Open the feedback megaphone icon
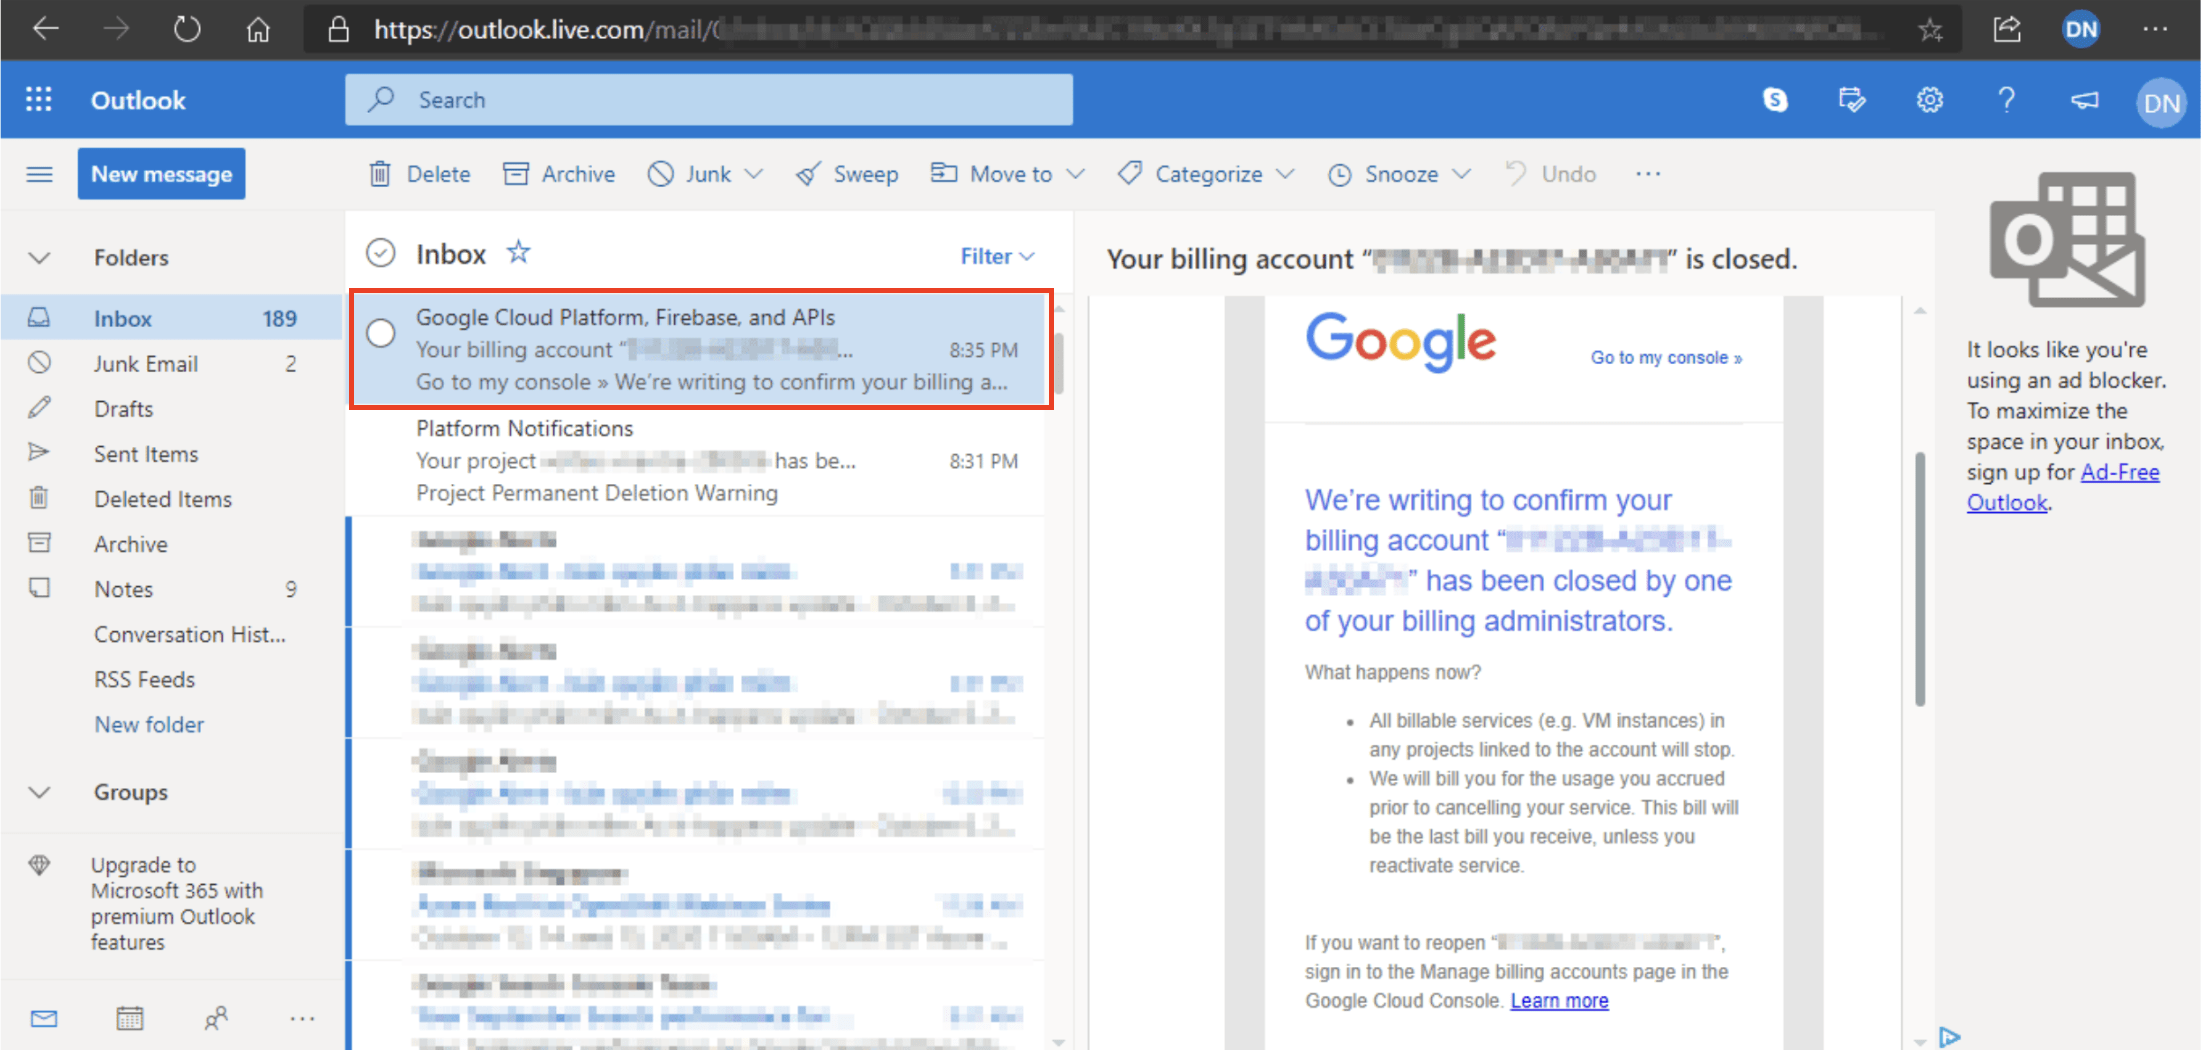The image size is (2202, 1050). pos(2084,100)
